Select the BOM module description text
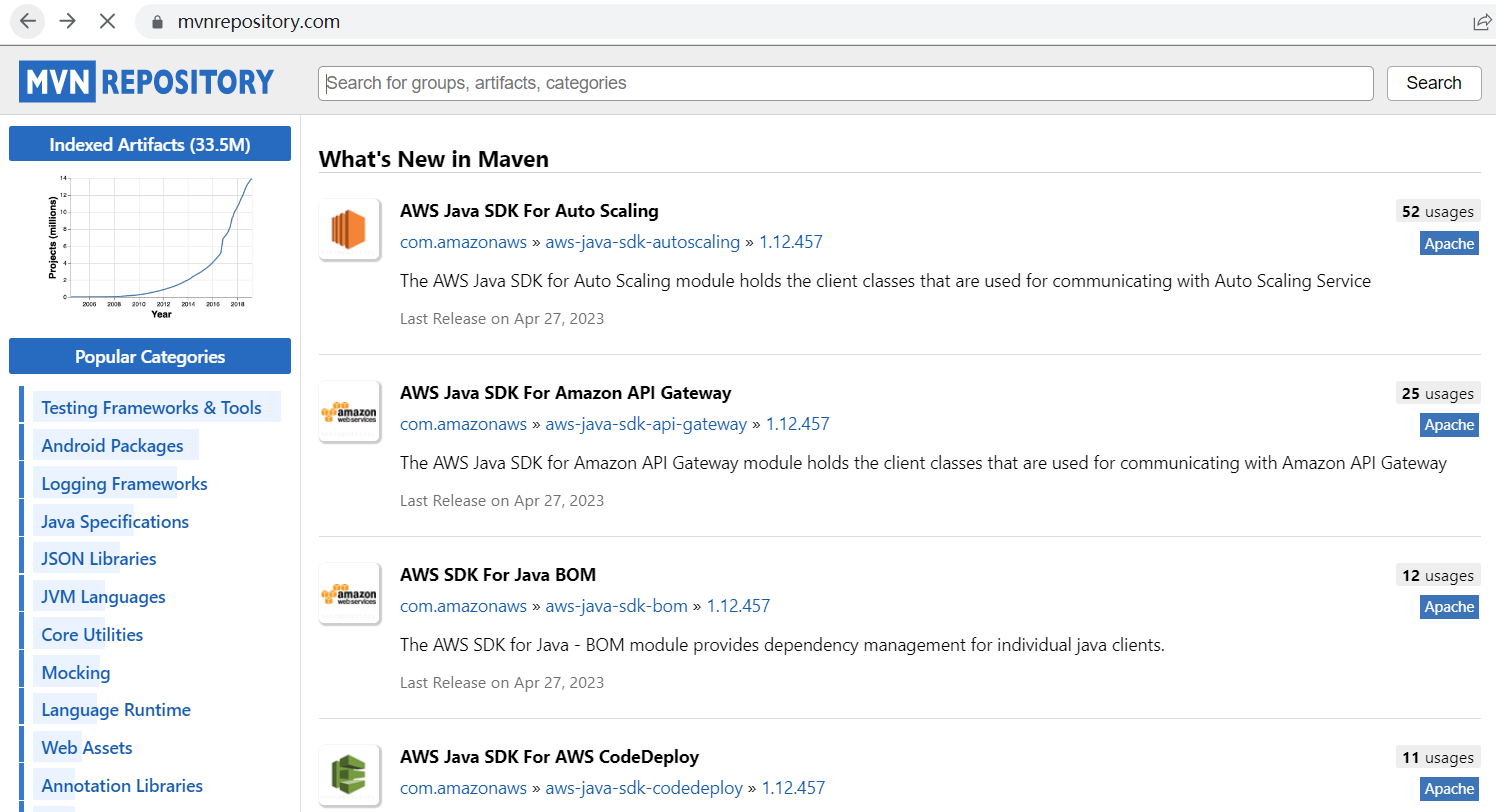1496x812 pixels. tap(782, 645)
